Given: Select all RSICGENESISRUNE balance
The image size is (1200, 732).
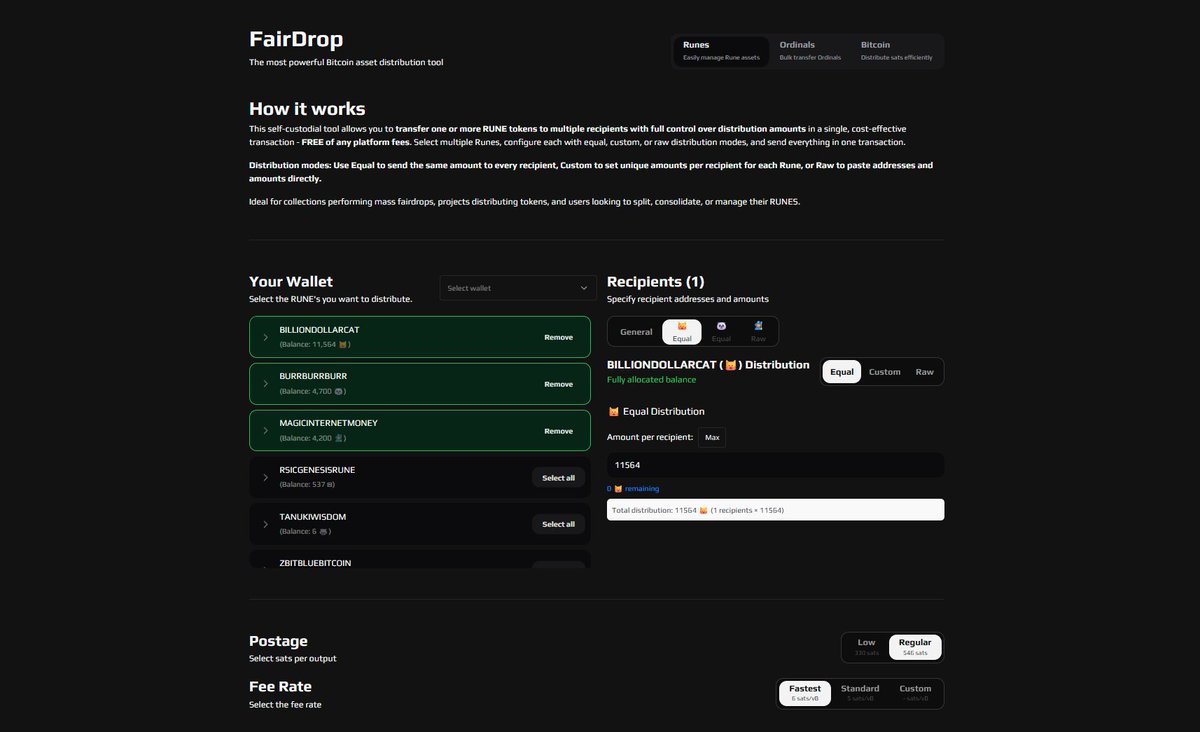Looking at the screenshot, I should pos(558,478).
